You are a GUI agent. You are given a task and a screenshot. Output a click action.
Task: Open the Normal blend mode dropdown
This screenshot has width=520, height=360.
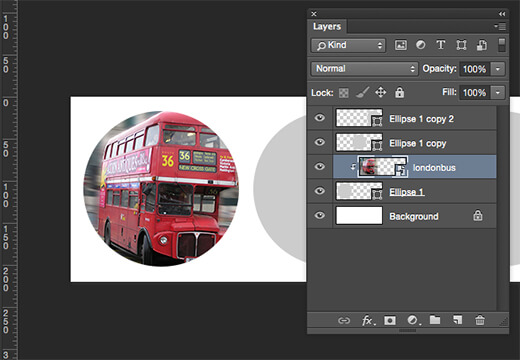365,69
